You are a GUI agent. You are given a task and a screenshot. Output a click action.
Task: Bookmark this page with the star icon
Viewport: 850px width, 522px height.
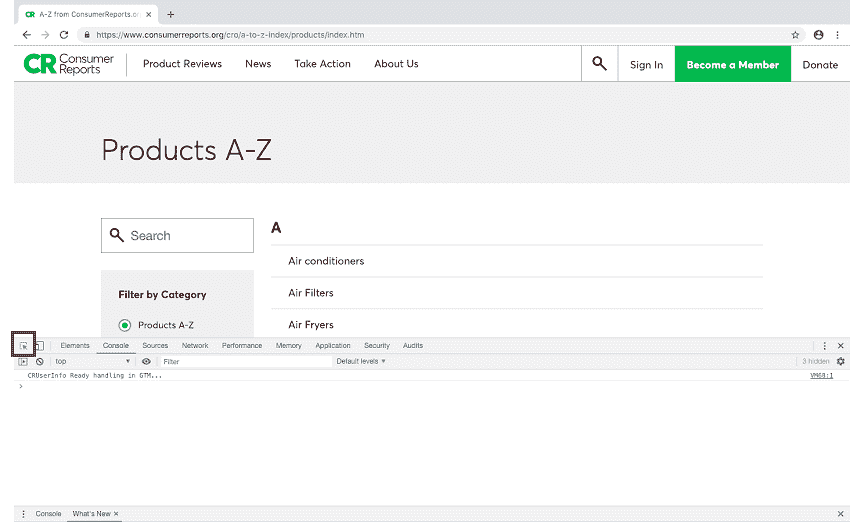click(795, 34)
